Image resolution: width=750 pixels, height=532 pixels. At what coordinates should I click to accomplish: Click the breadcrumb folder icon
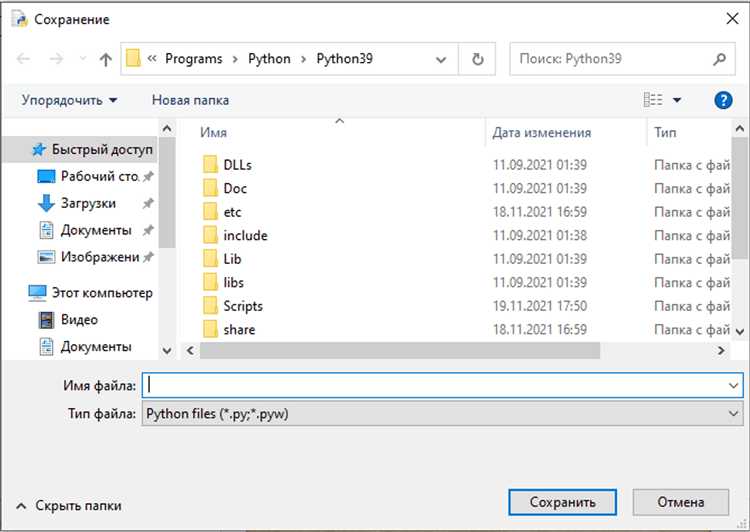point(133,58)
